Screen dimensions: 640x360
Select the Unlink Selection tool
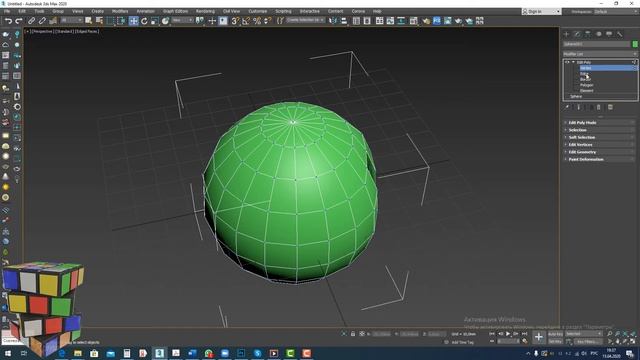pos(42,21)
